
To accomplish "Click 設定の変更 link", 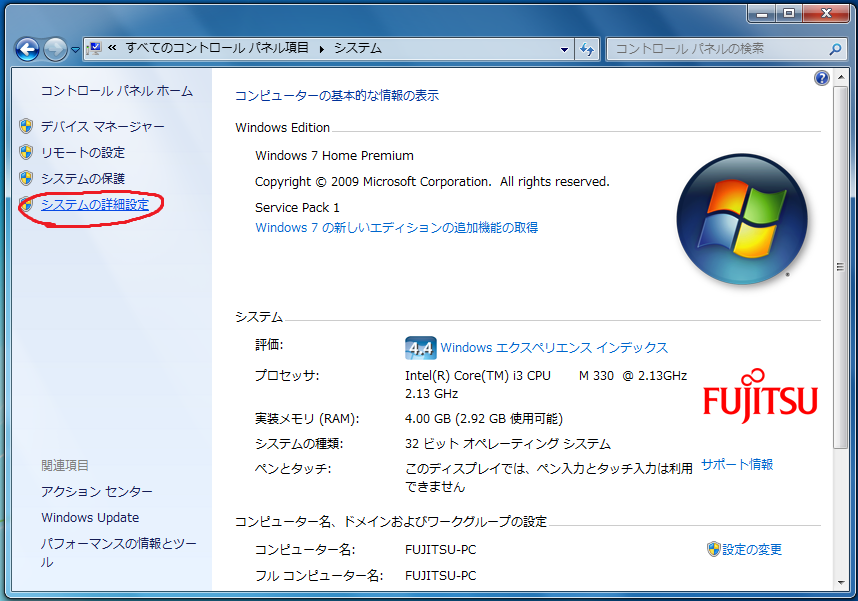I will (752, 550).
